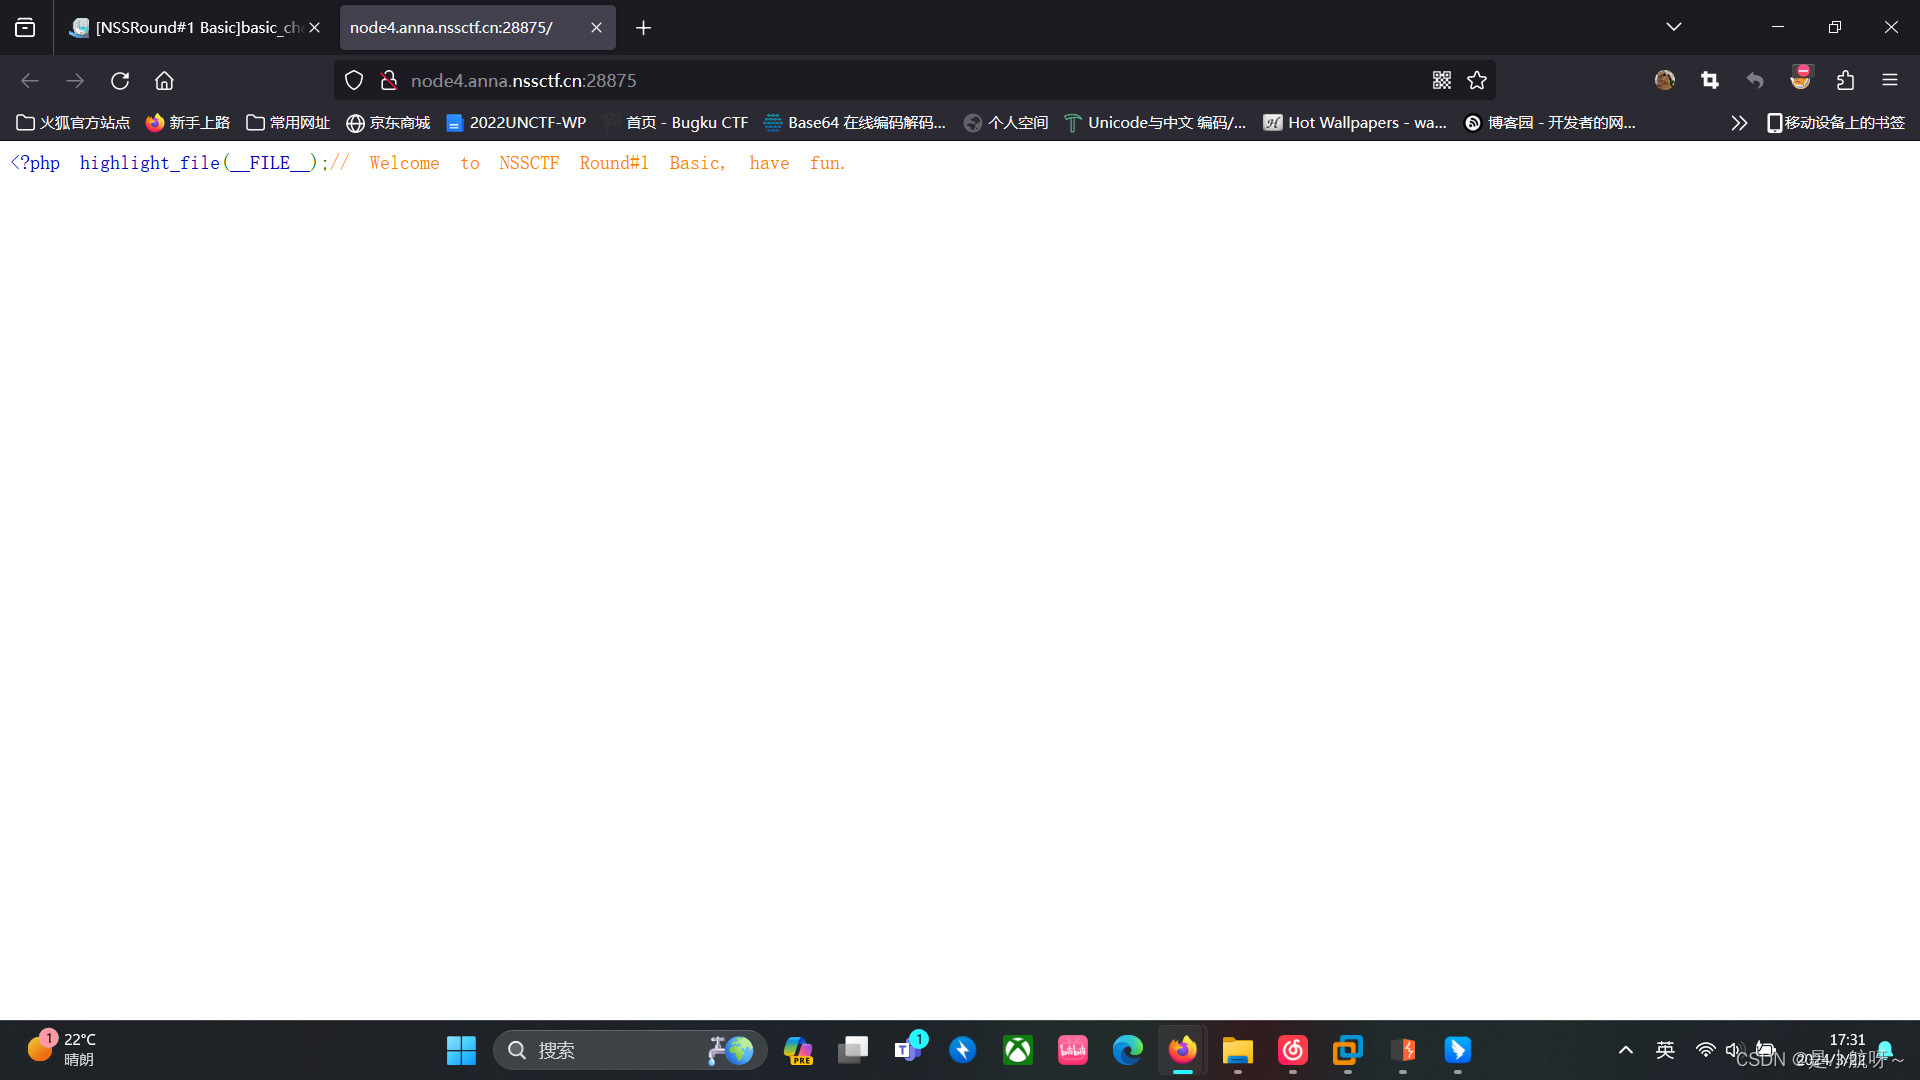This screenshot has width=1920, height=1080.
Task: Open NetEase Cloud Music from the taskbar
Action: (1292, 1050)
